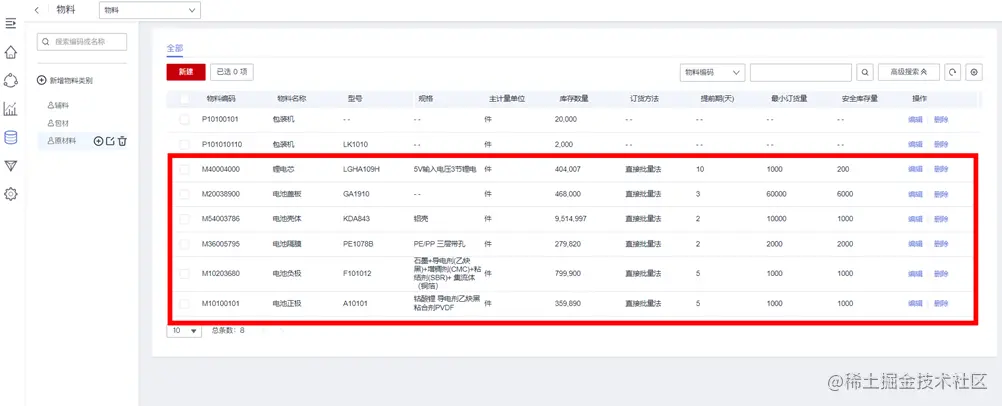Image resolution: width=1002 pixels, height=406 pixels.
Task: Edit the 原材料 category icon
Action: point(110,141)
